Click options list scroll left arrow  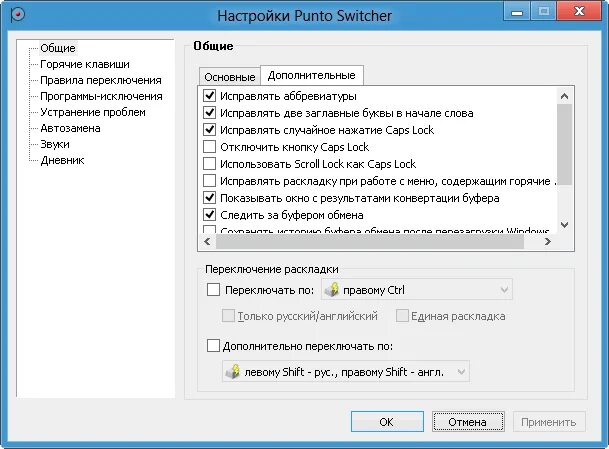click(207, 241)
